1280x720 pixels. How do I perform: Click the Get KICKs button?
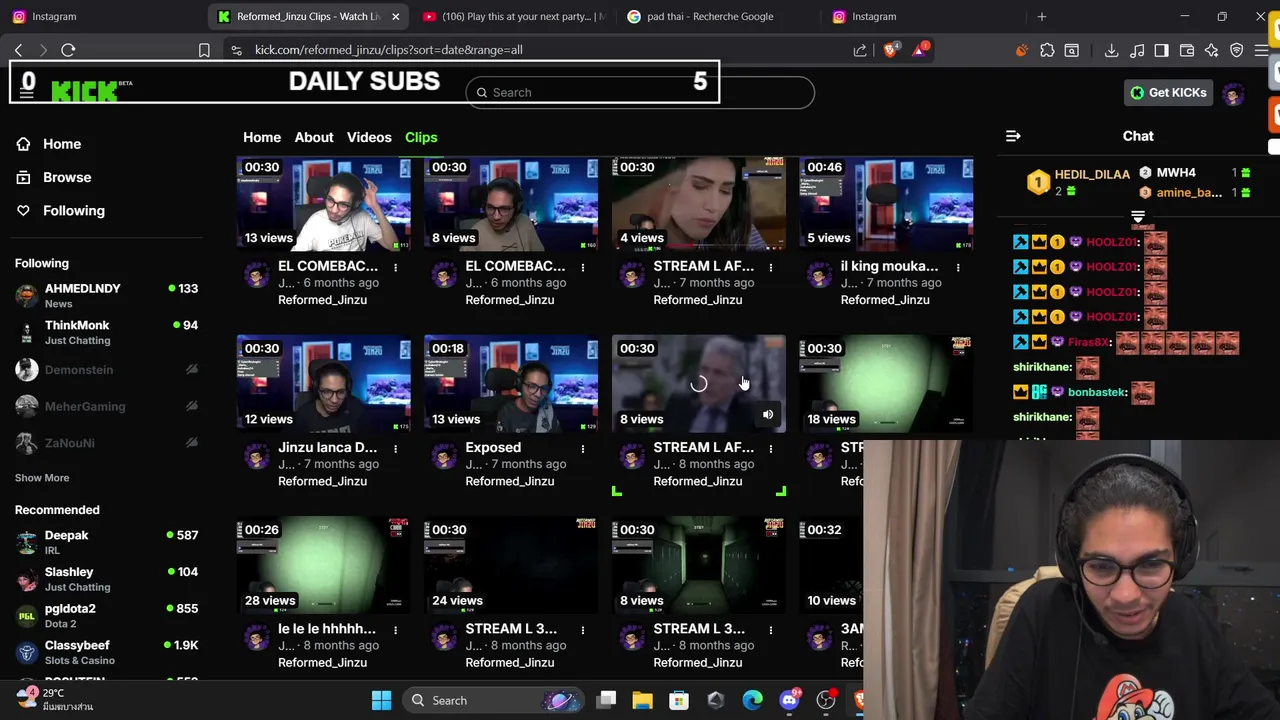coord(1168,93)
